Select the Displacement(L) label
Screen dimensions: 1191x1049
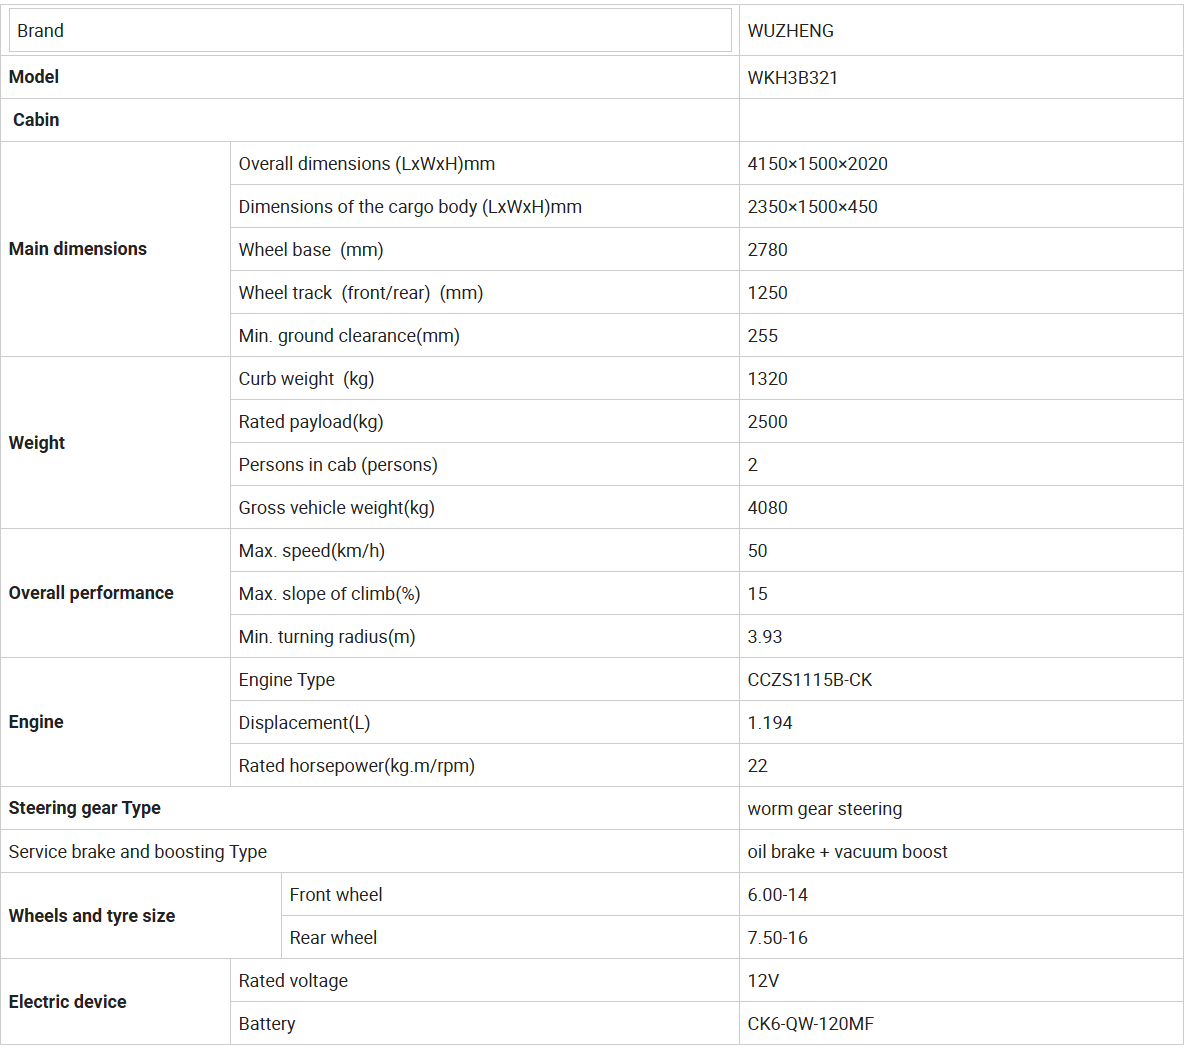(x=304, y=723)
